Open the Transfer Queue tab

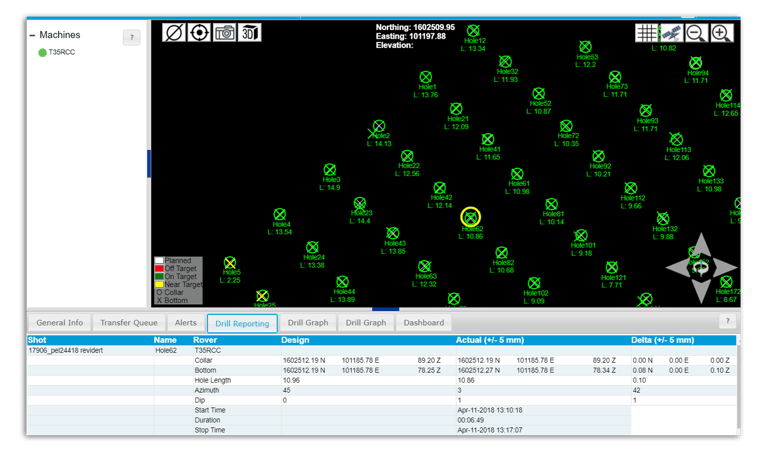[129, 323]
